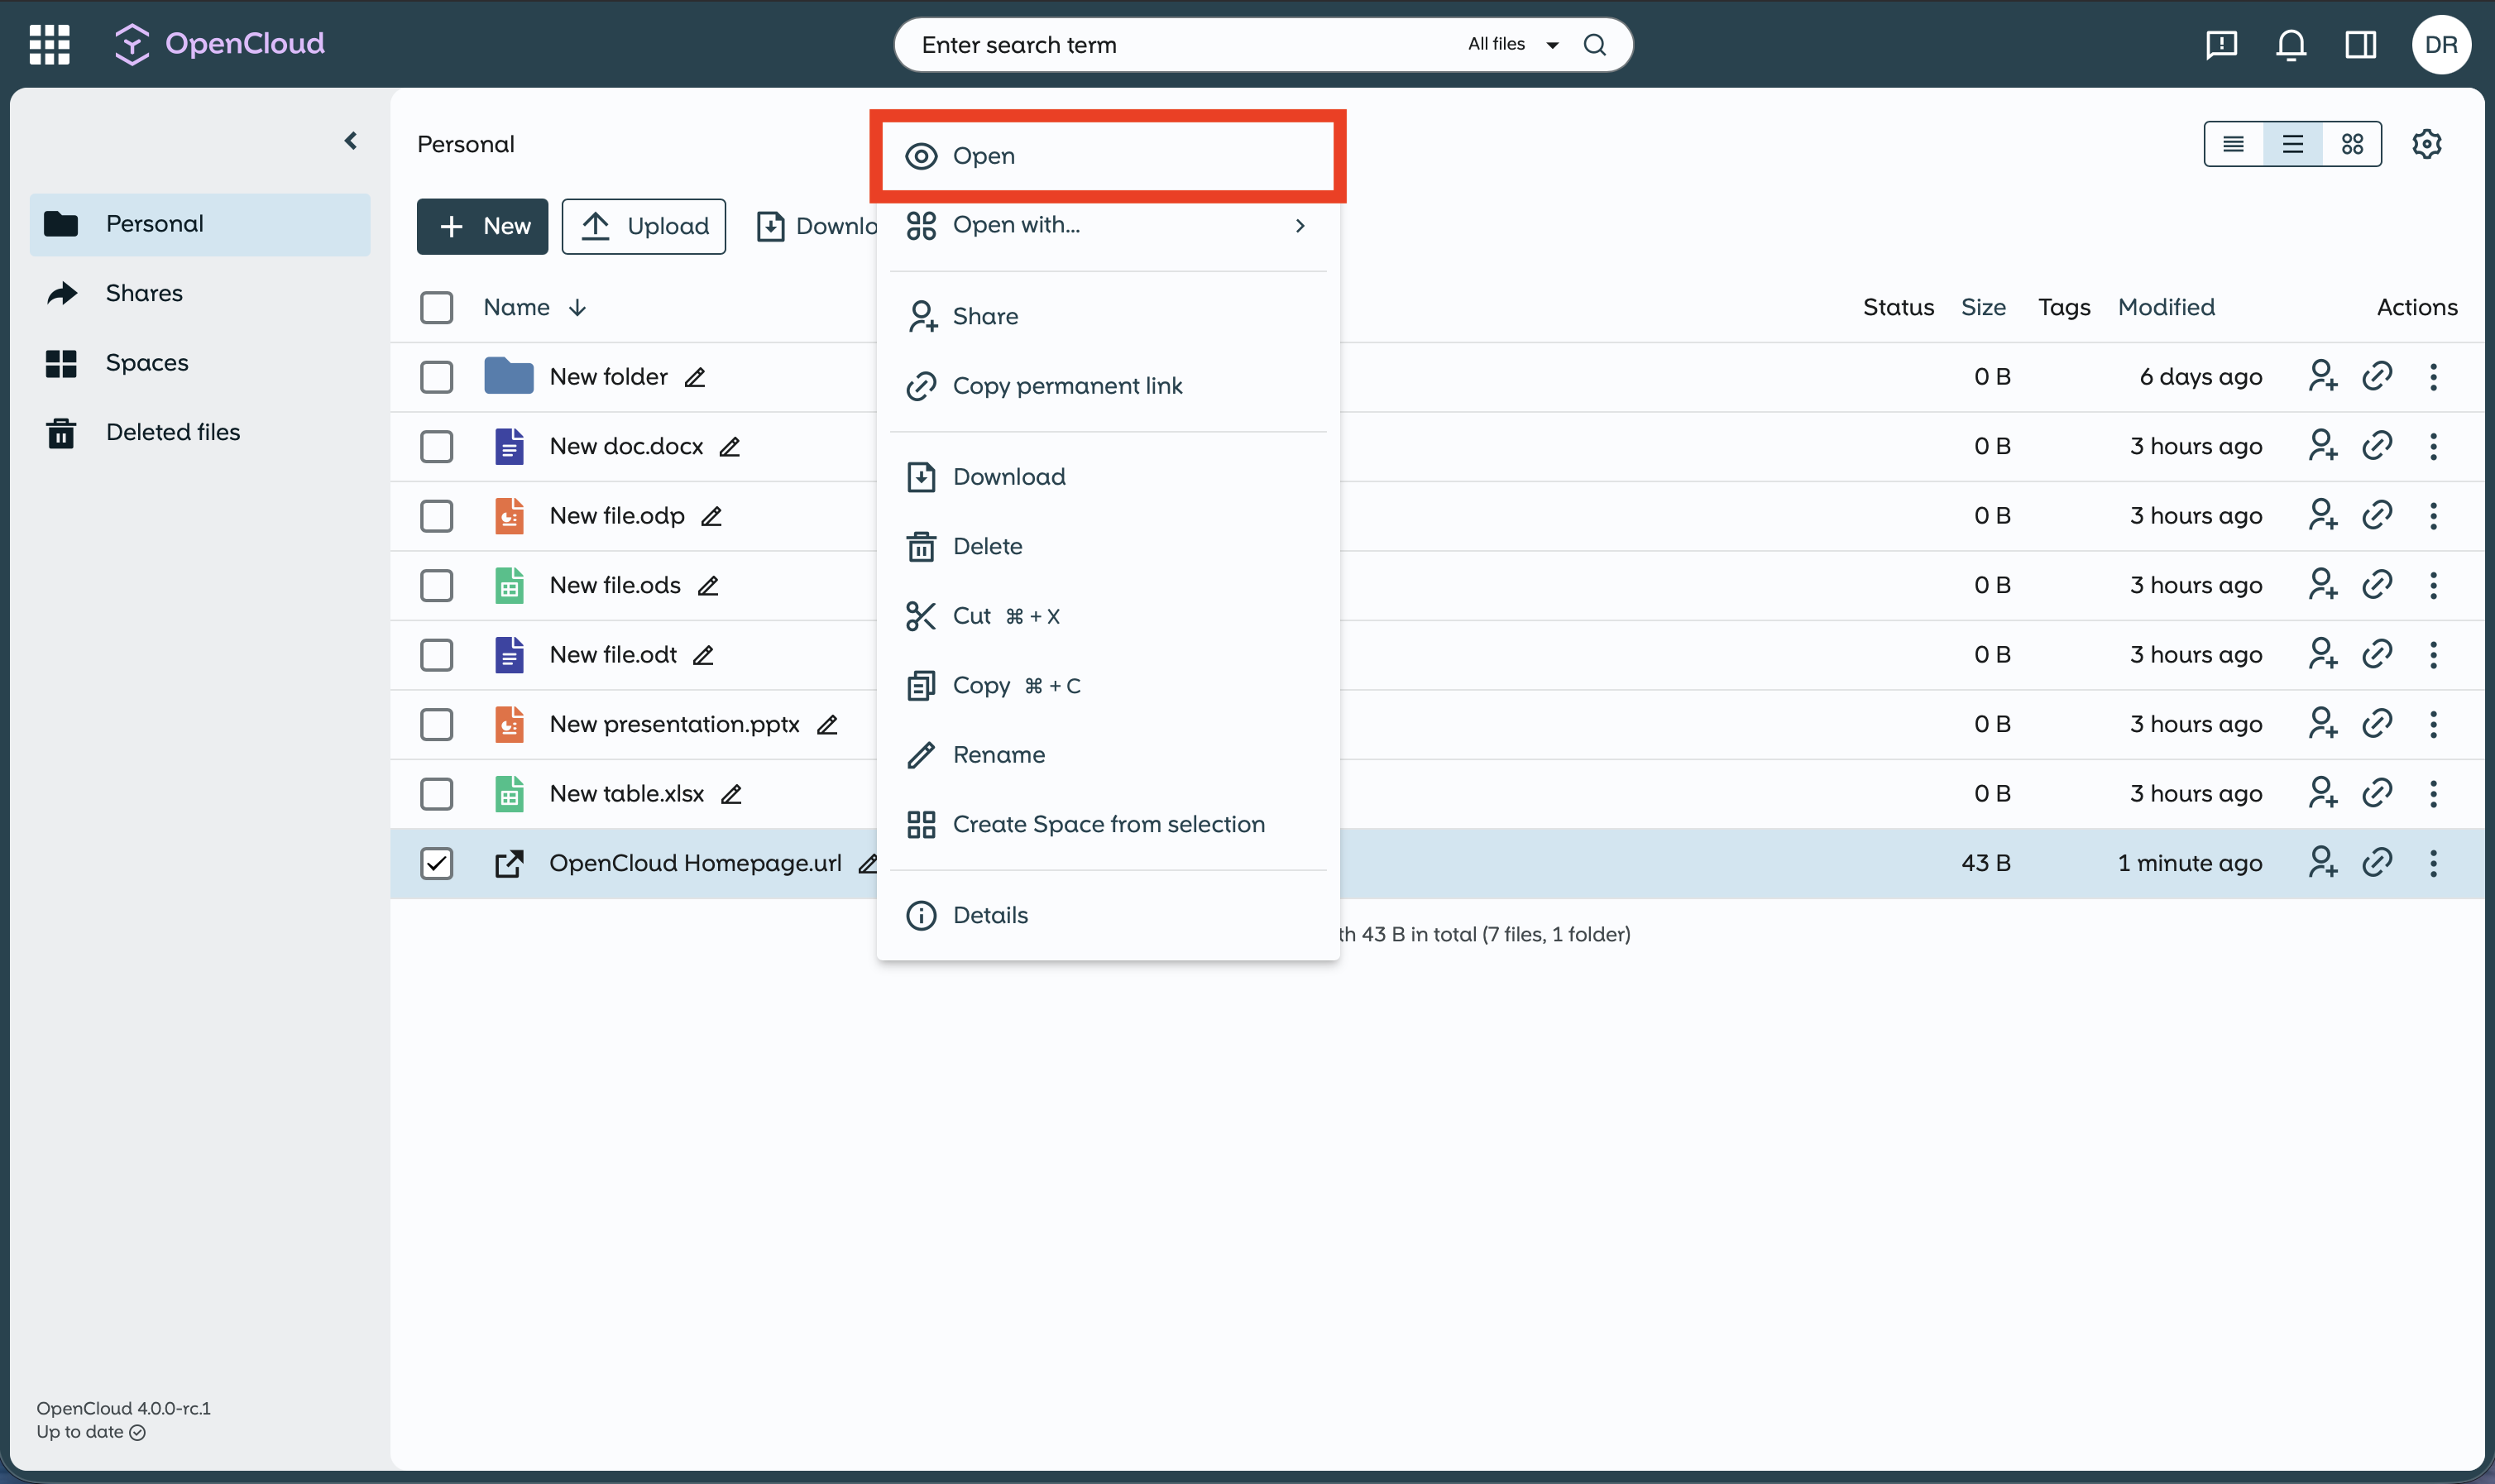Expand the Open with... submenu arrow
2495x1484 pixels.
[1299, 225]
